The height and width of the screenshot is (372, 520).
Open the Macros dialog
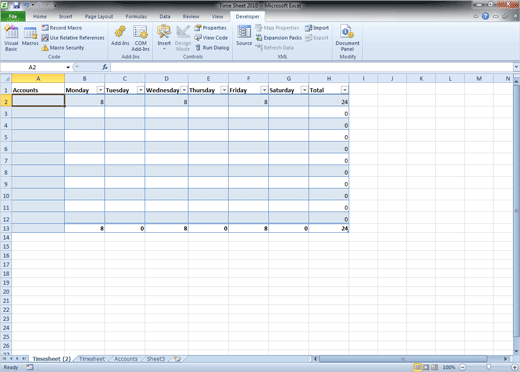pyautogui.click(x=30, y=37)
